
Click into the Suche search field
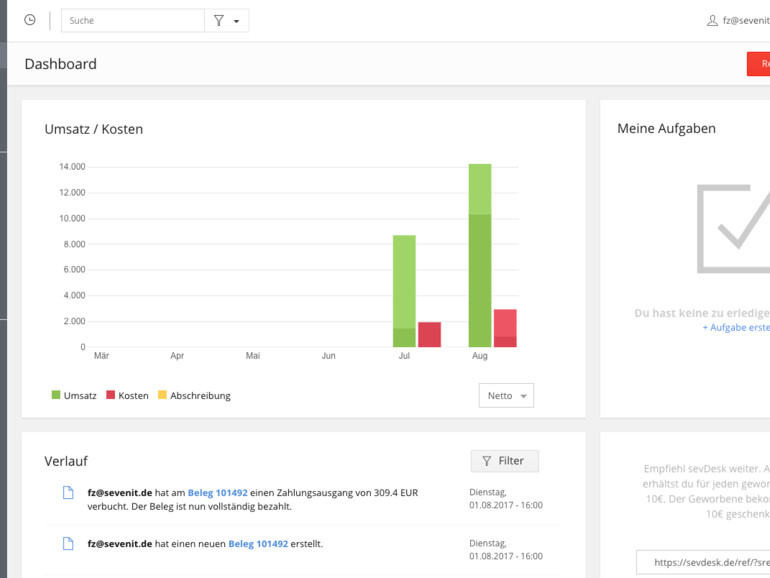point(133,21)
